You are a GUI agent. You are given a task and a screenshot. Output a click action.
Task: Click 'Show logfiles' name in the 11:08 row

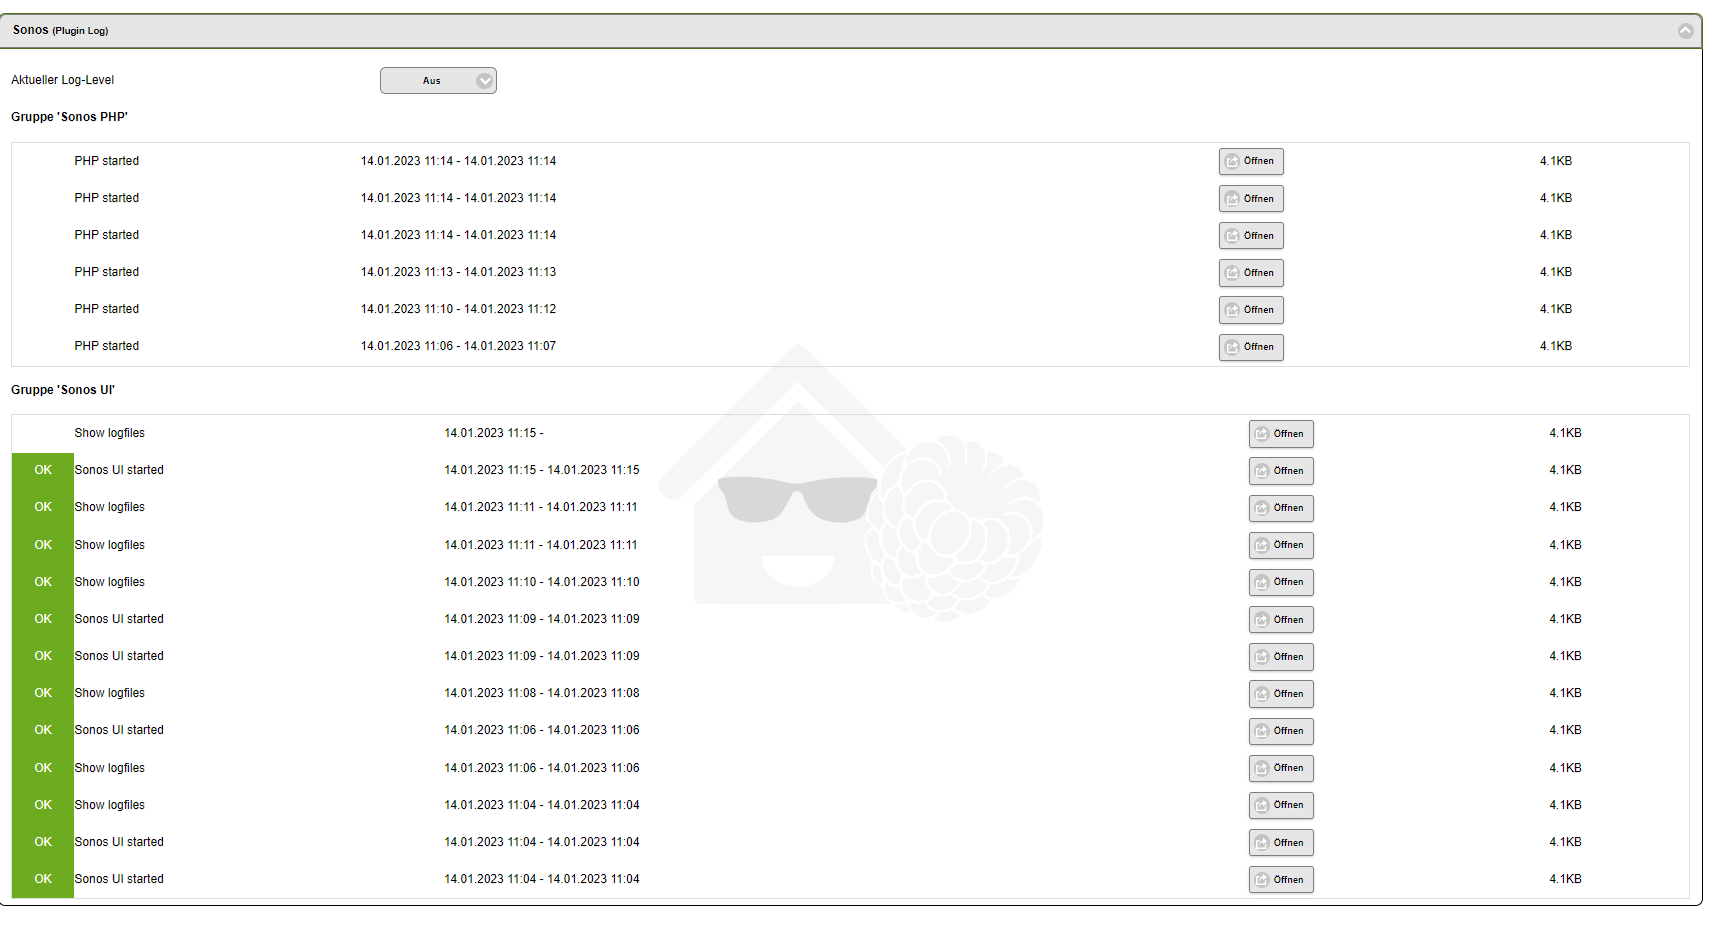coord(109,693)
